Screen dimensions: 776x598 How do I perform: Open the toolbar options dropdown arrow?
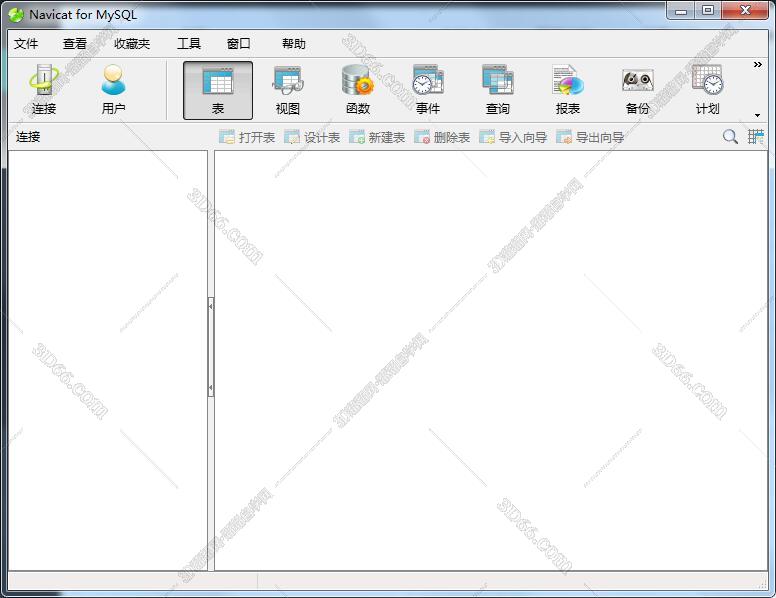coord(757,115)
